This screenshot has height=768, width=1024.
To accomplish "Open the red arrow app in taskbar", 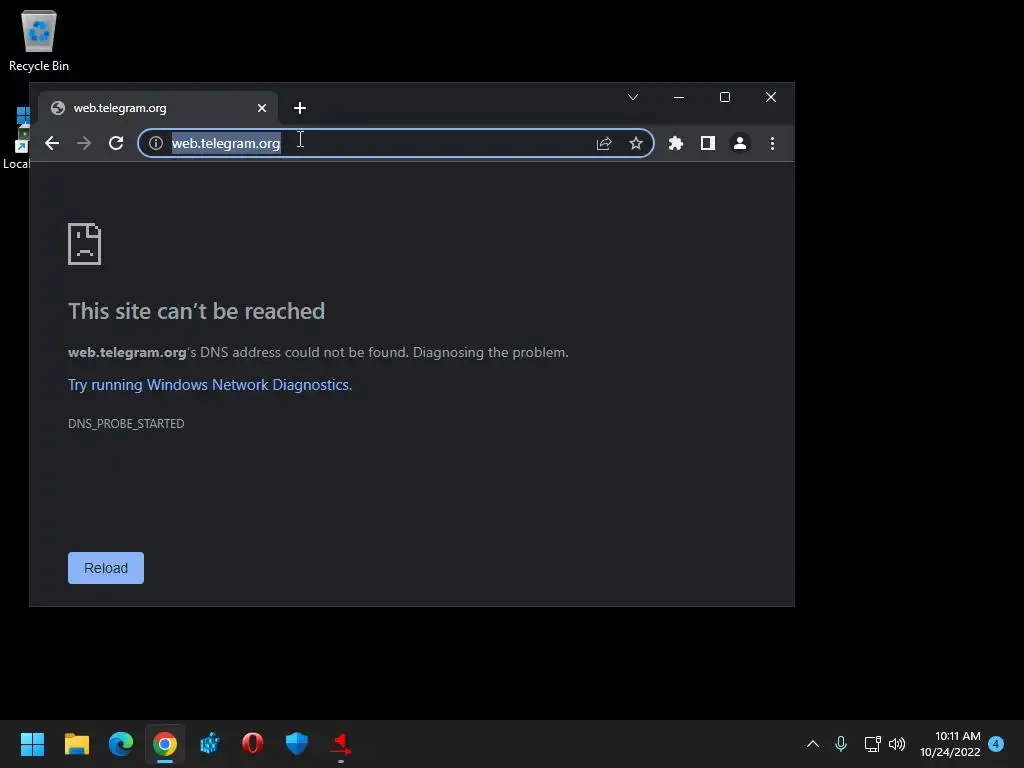I will click(341, 743).
